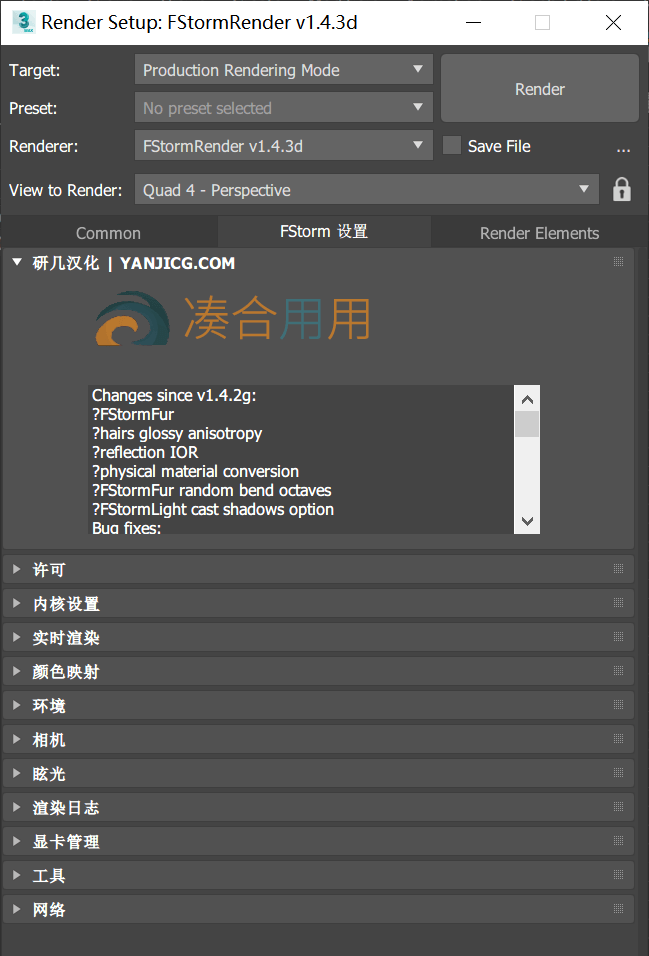
Task: Open the Preset dropdown
Action: [x=284, y=108]
